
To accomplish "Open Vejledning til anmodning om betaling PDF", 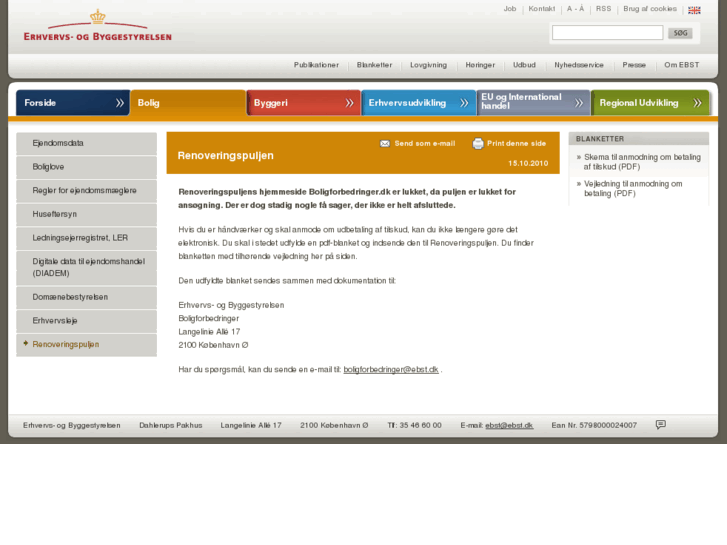I will pos(633,188).
